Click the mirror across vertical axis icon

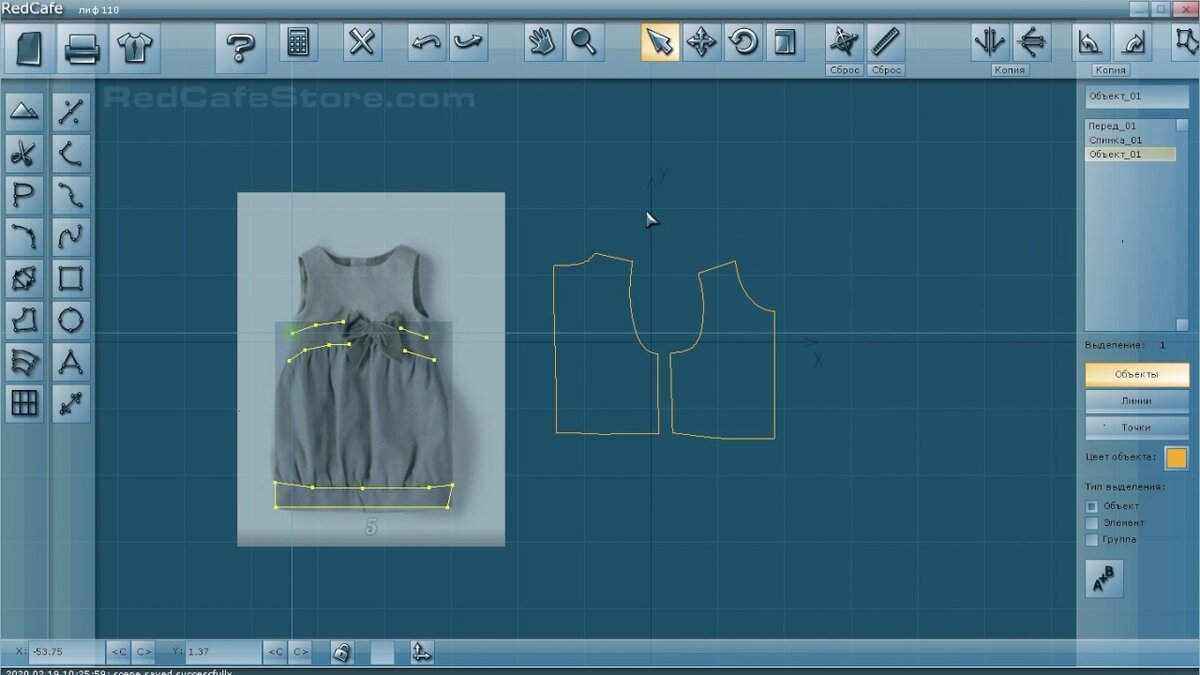(990, 42)
